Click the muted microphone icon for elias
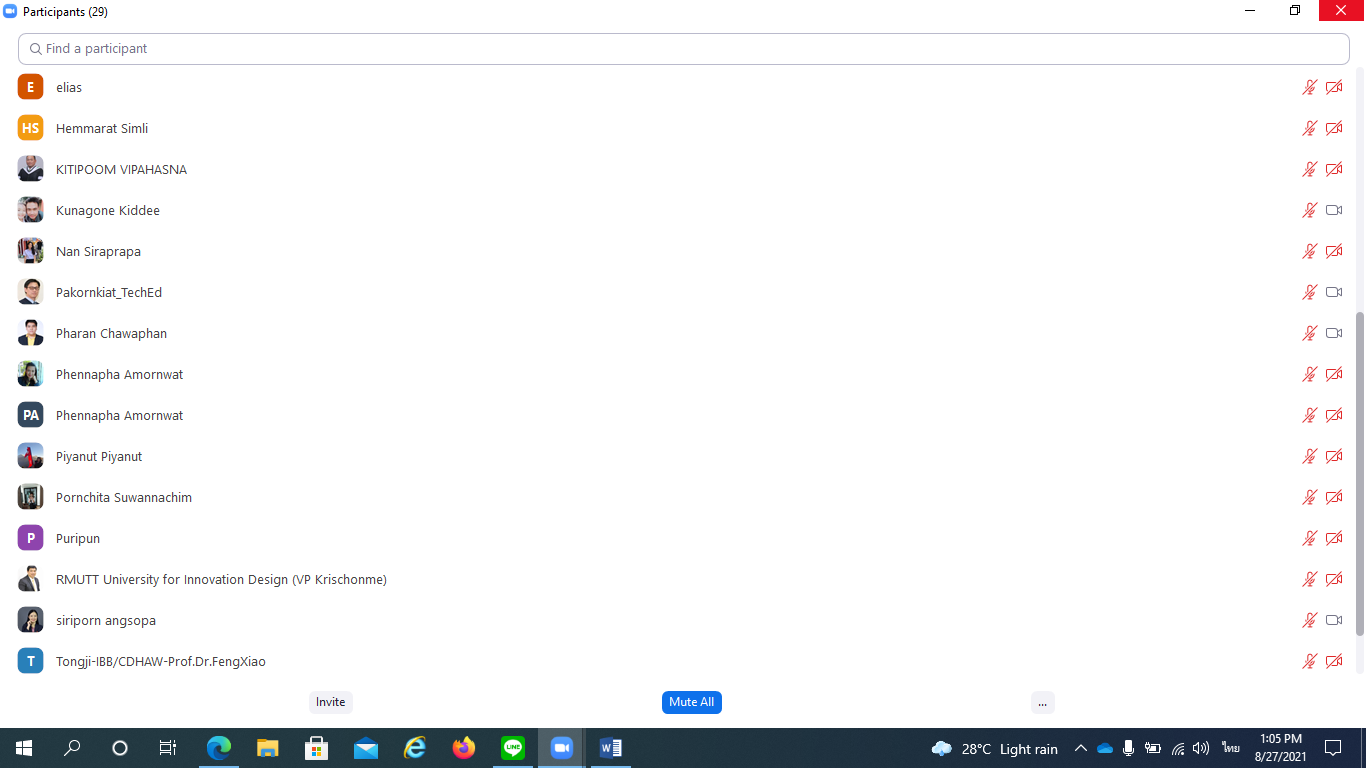Viewport: 1366px width, 768px height. tap(1309, 87)
